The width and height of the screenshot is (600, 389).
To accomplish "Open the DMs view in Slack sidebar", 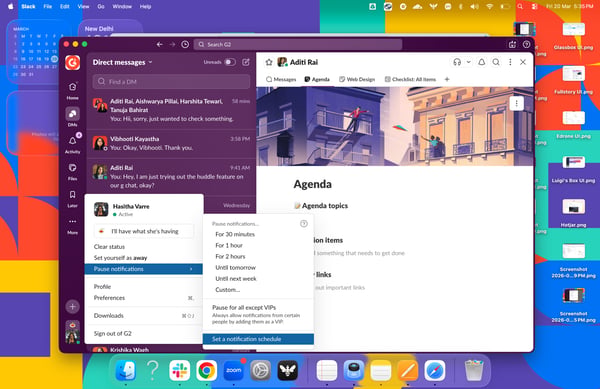I will (x=72, y=117).
